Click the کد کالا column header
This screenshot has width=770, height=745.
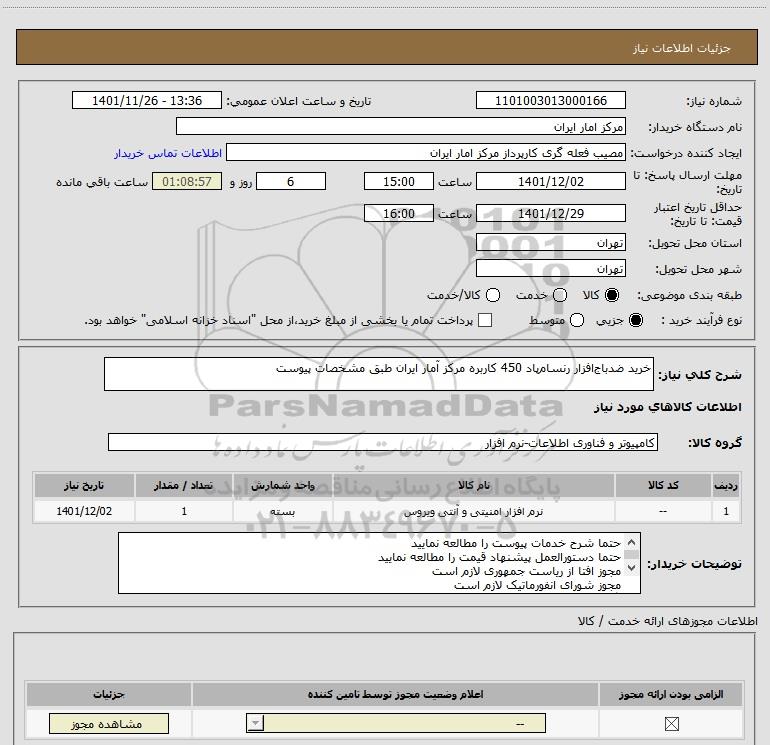(x=663, y=485)
